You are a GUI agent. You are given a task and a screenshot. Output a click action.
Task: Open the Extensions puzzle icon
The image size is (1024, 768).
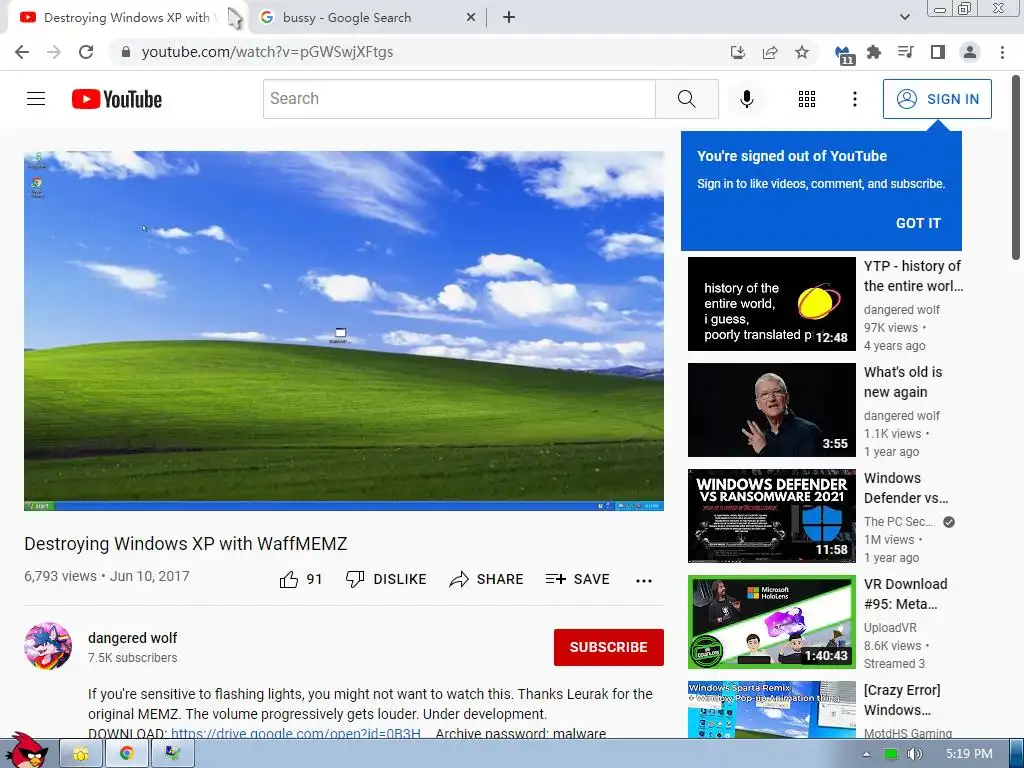coord(874,52)
